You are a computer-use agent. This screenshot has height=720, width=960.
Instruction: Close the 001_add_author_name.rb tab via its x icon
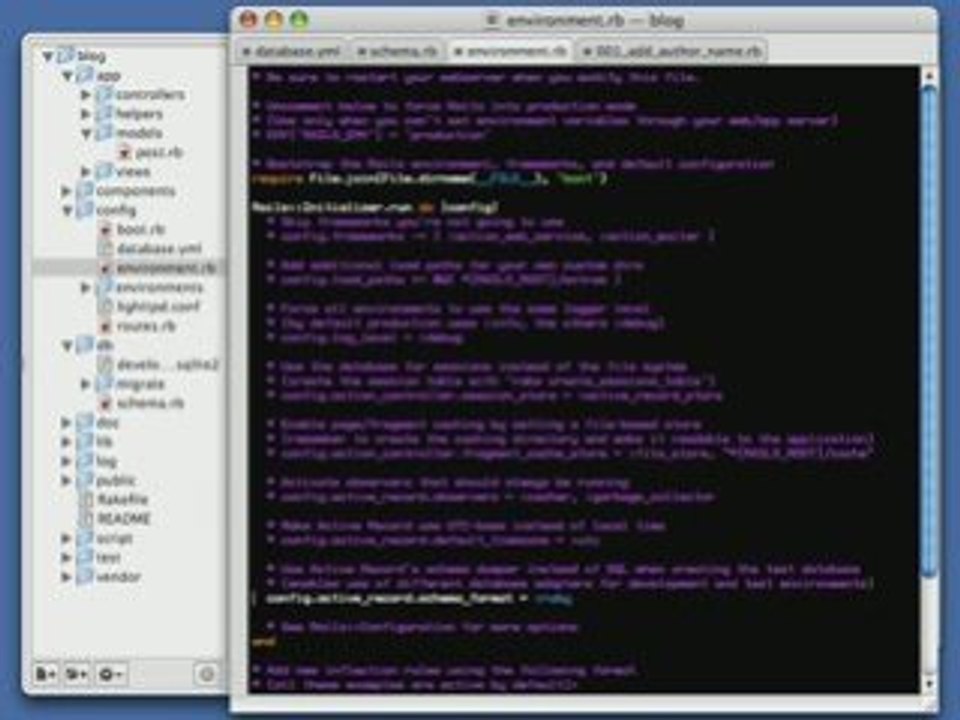click(x=588, y=52)
